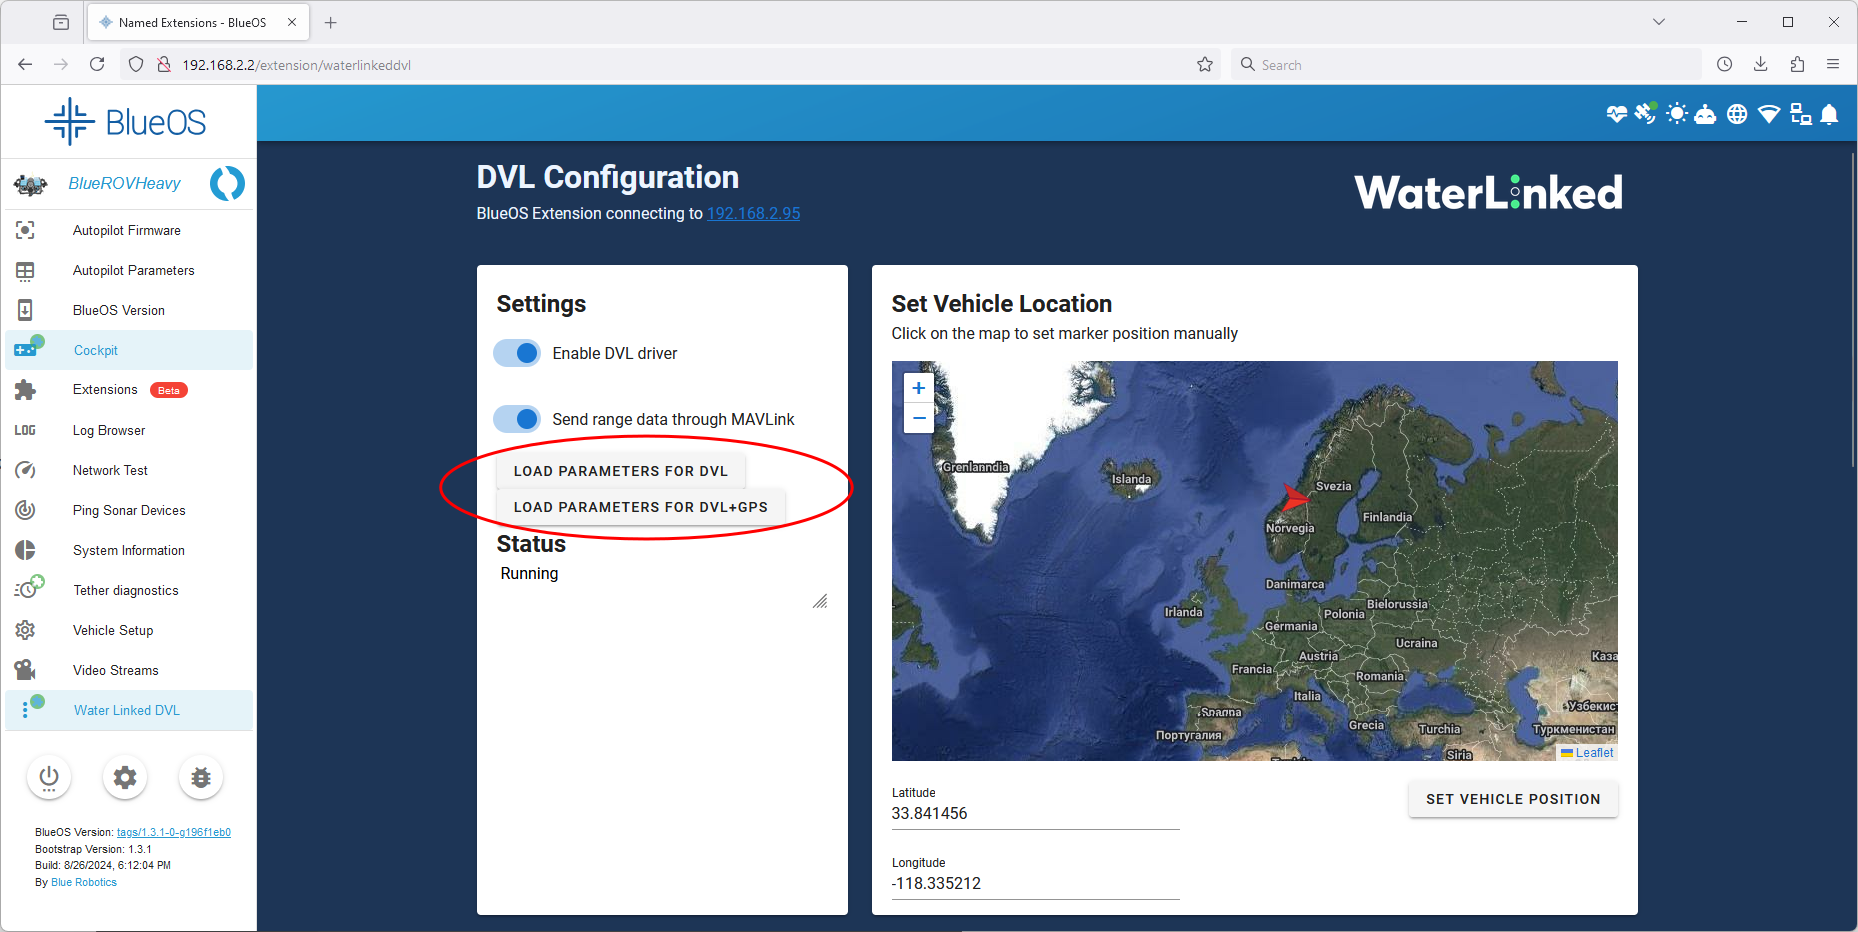Click the Latitude input field
The height and width of the screenshot is (932, 1858).
coord(1035,814)
